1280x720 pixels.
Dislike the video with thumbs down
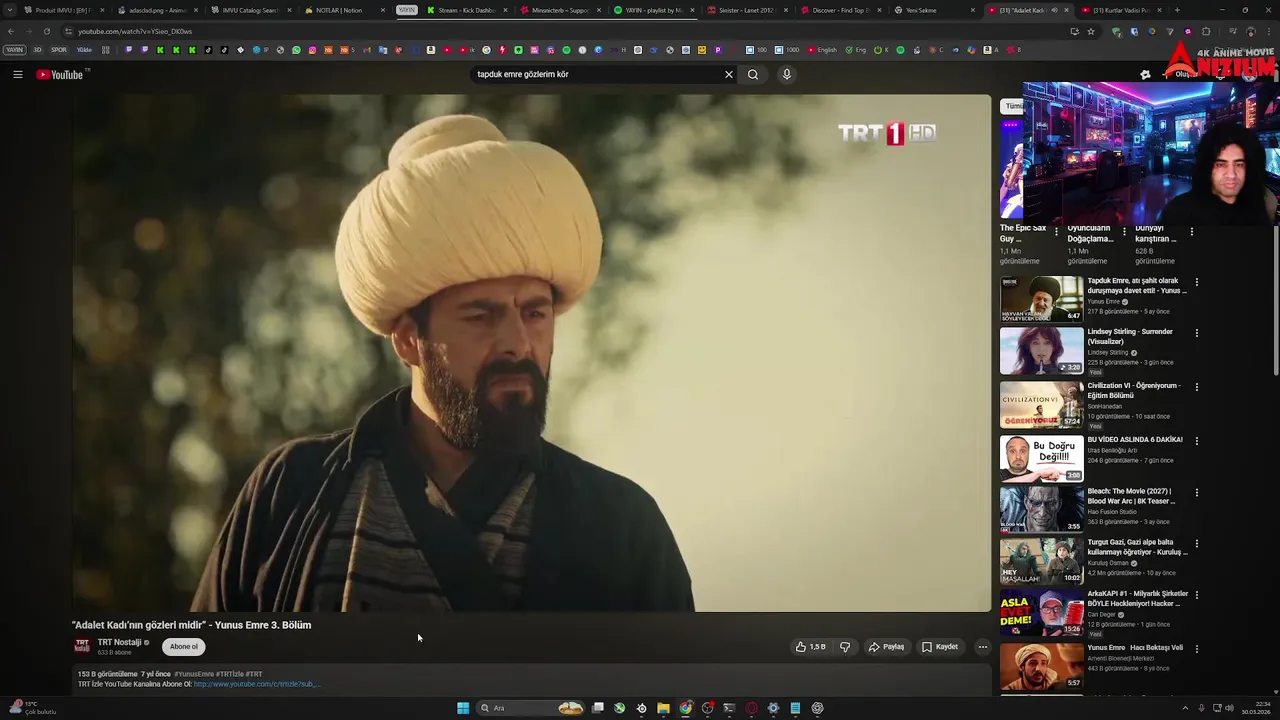pos(845,647)
